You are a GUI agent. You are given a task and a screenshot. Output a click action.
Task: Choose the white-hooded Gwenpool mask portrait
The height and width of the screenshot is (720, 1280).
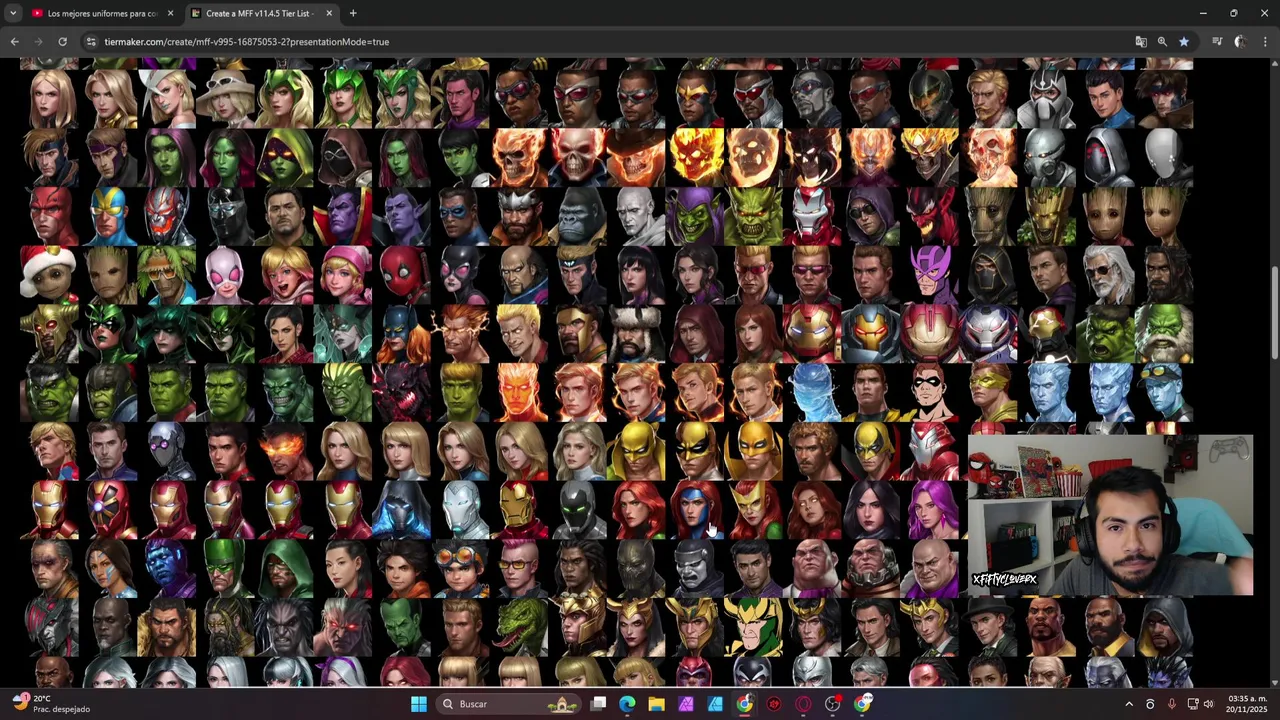coord(225,274)
